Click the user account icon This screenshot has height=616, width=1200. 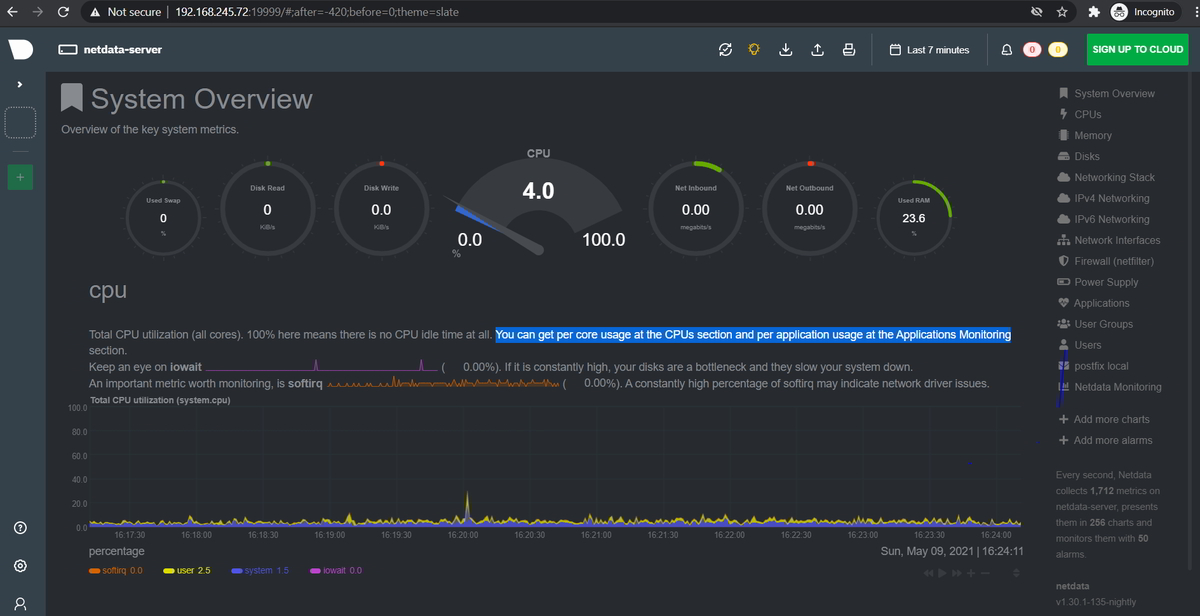[x=20, y=604]
